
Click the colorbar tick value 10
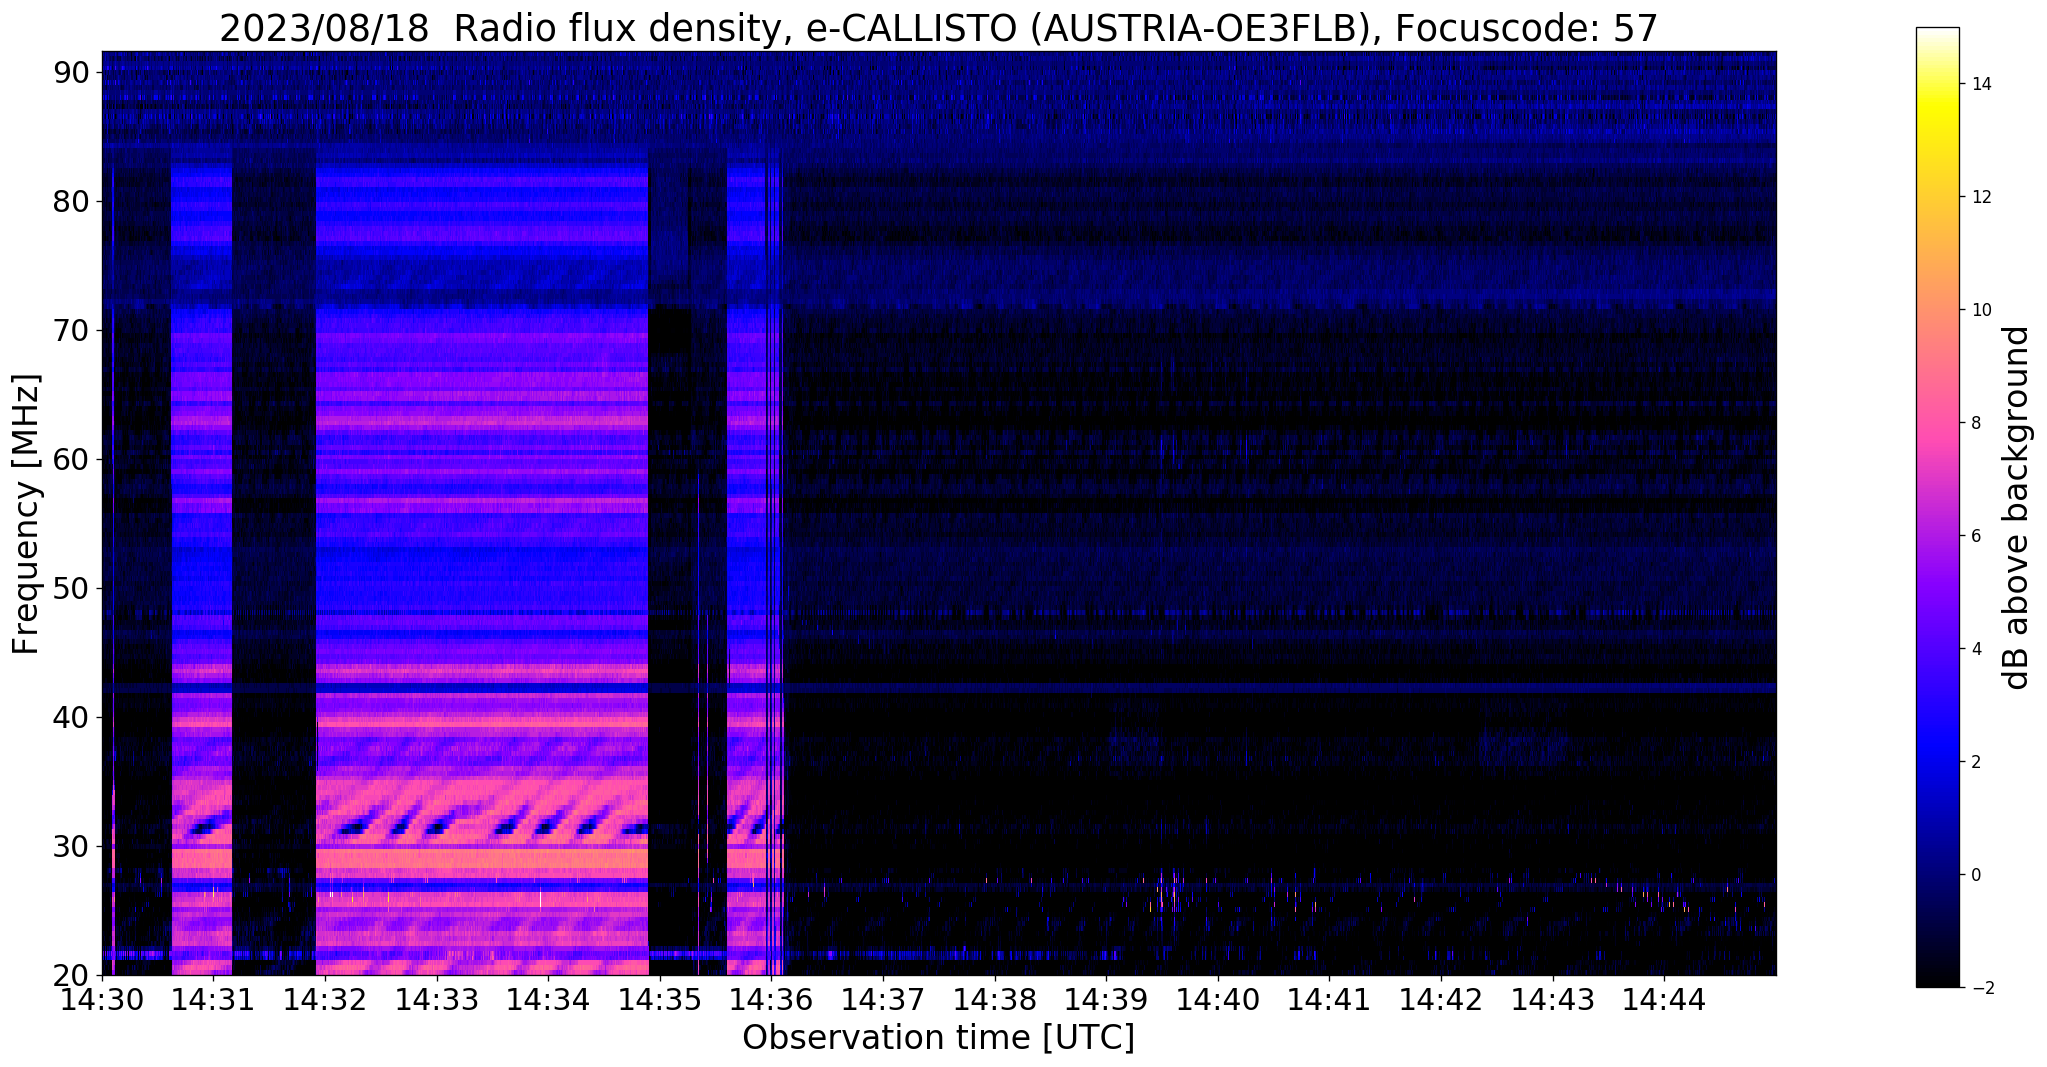(x=1981, y=310)
